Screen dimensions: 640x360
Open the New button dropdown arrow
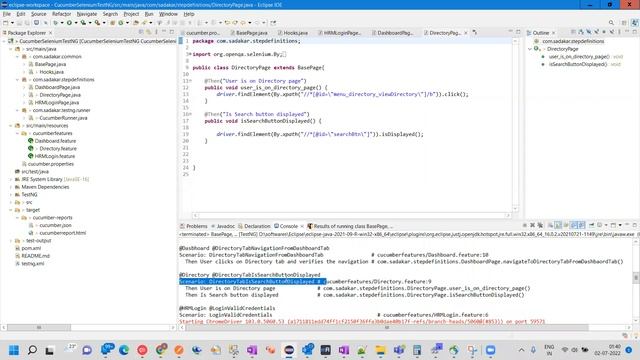pos(12,23)
